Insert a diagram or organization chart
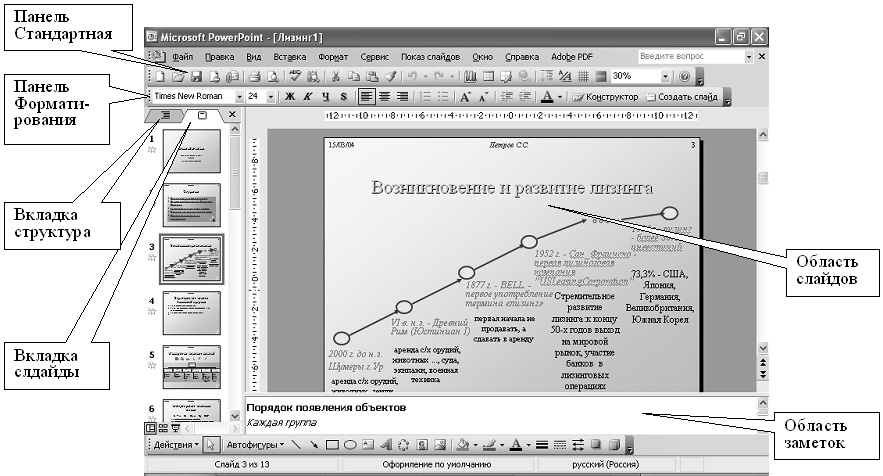Screen dimensions: 883x476 point(404,445)
